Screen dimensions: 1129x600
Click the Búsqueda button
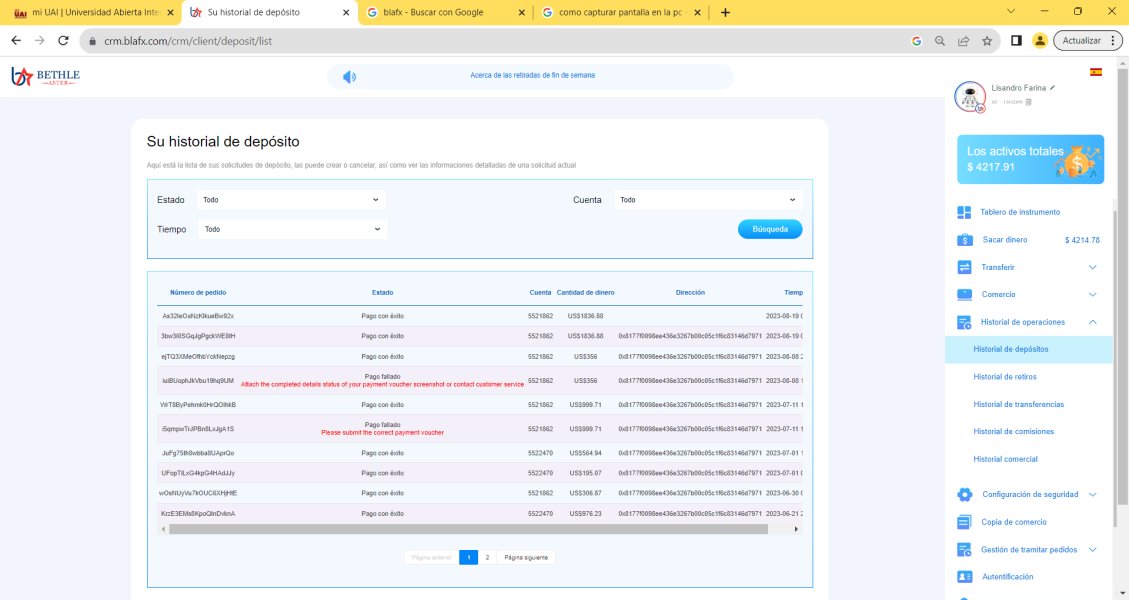[x=770, y=229]
